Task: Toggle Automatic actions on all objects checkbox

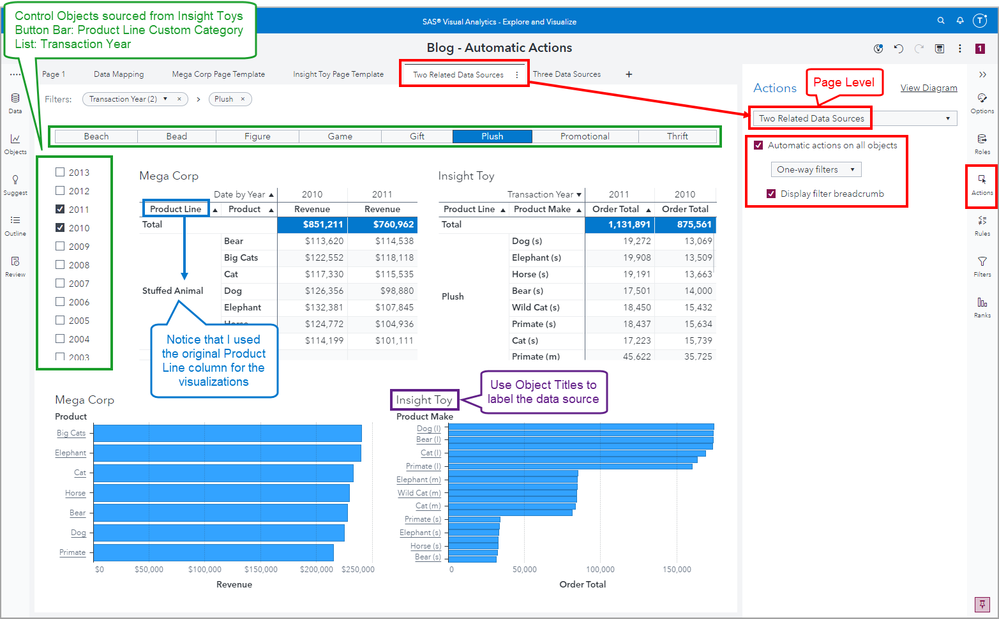Action: [758, 145]
